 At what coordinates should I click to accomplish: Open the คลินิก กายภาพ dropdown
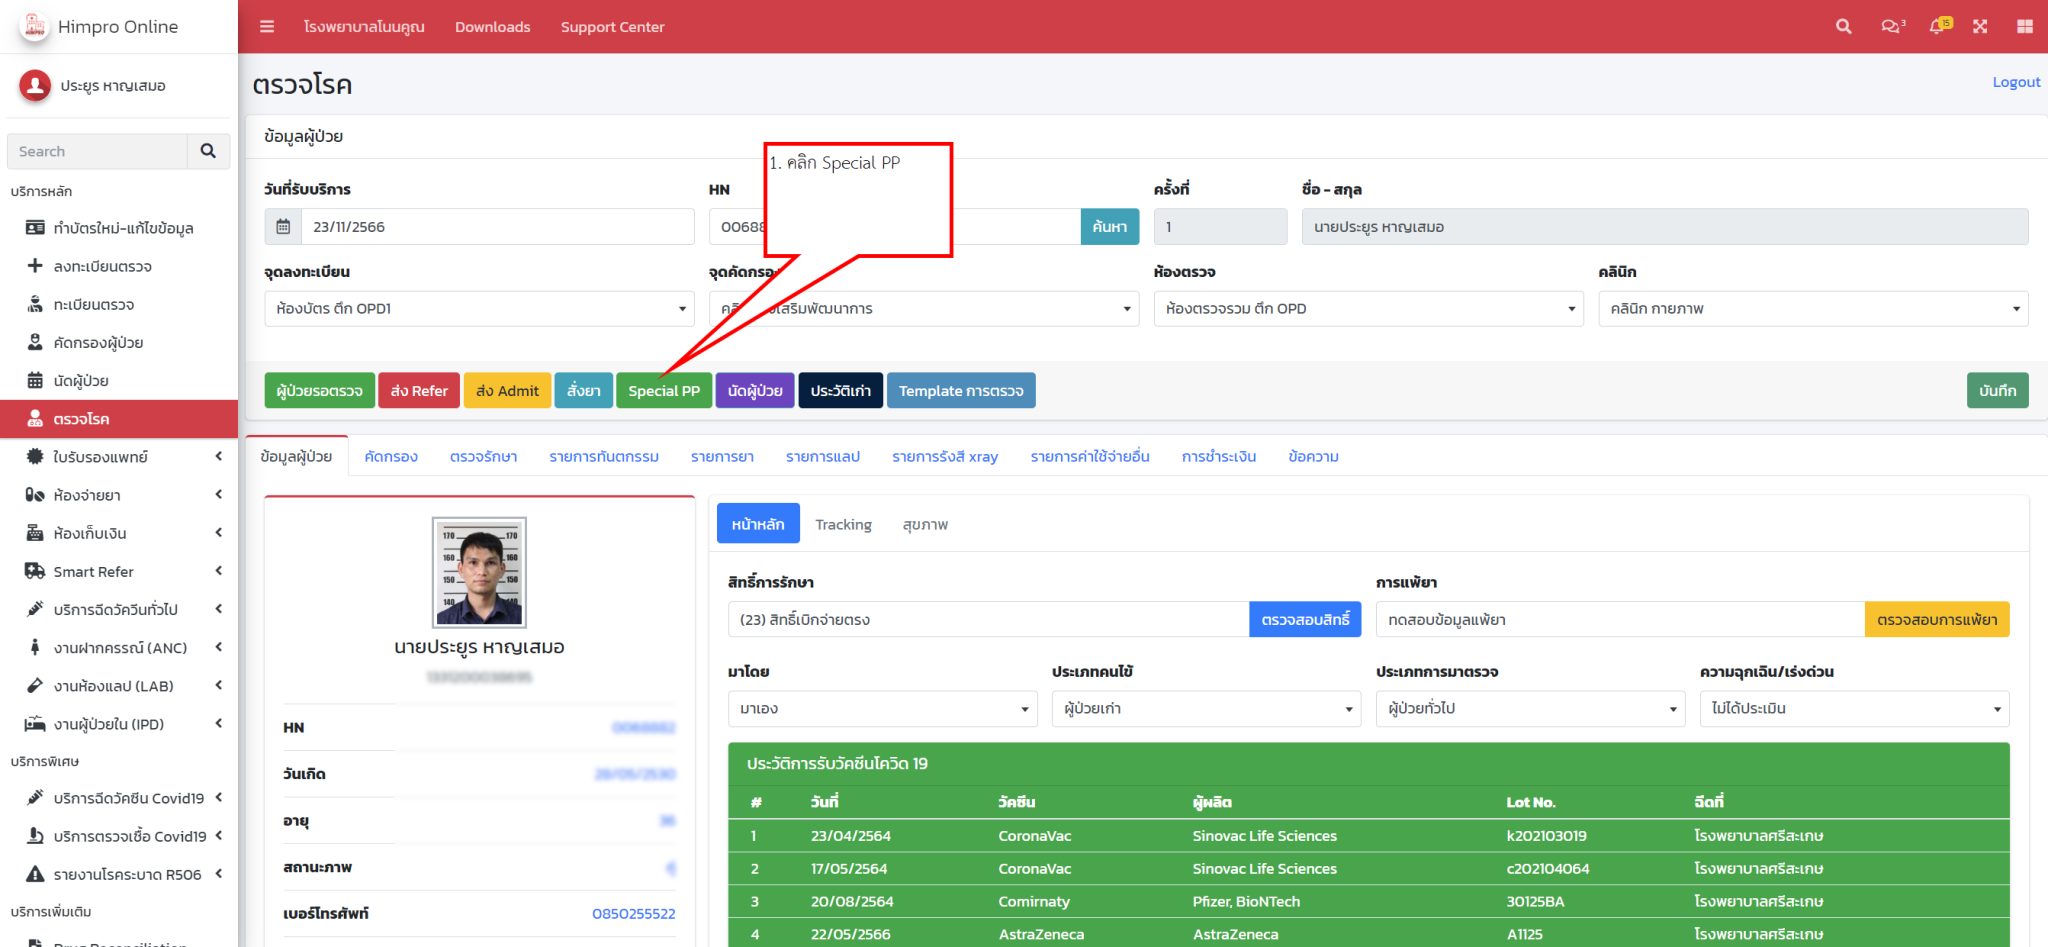coord(2017,308)
